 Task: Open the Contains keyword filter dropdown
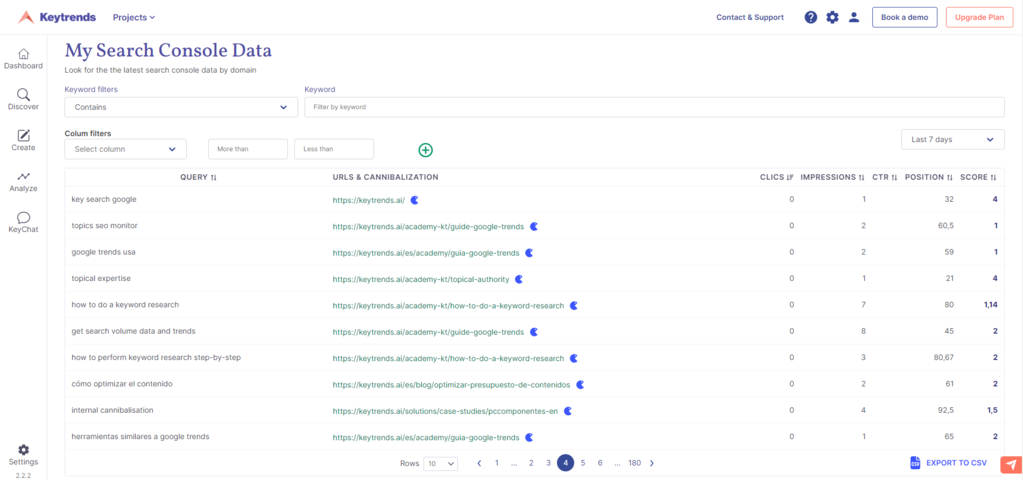(x=181, y=107)
